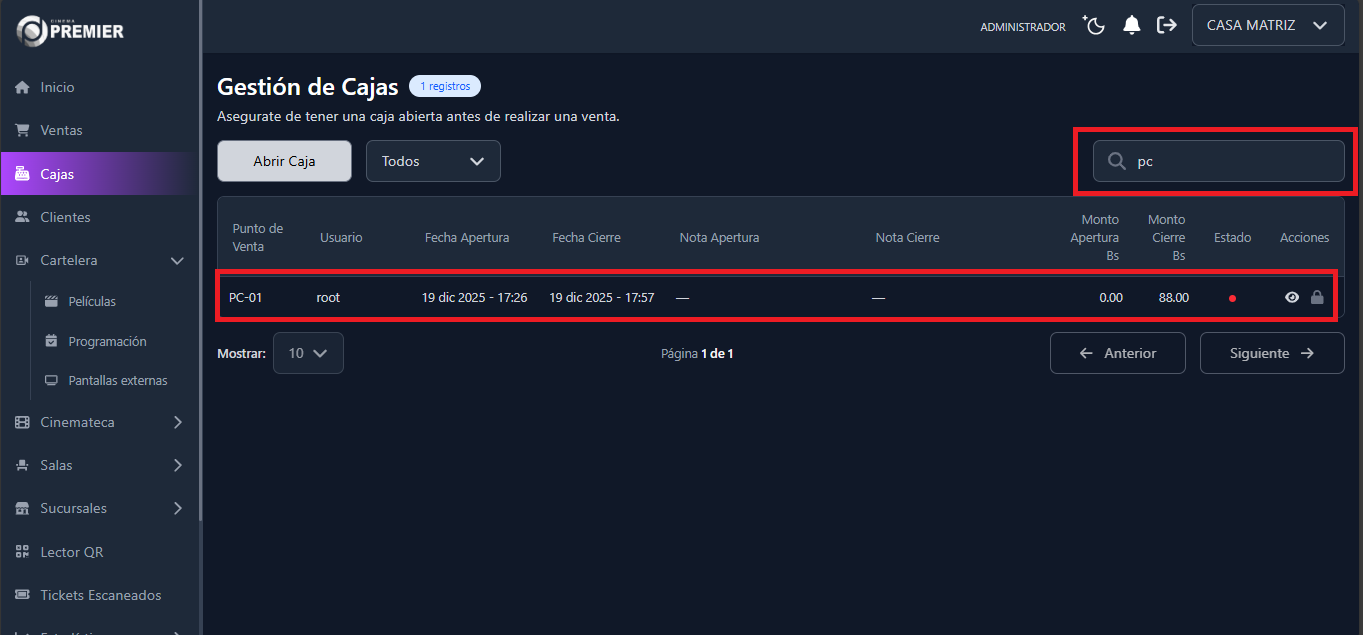The height and width of the screenshot is (635, 1363).
Task: Click the Cinema Premier logo
Action: 70,30
